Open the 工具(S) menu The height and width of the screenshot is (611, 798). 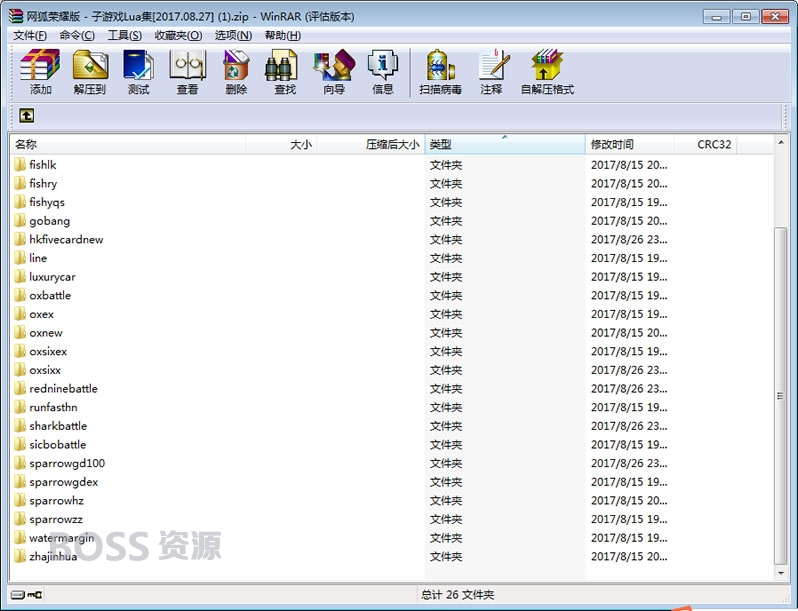[x=125, y=35]
